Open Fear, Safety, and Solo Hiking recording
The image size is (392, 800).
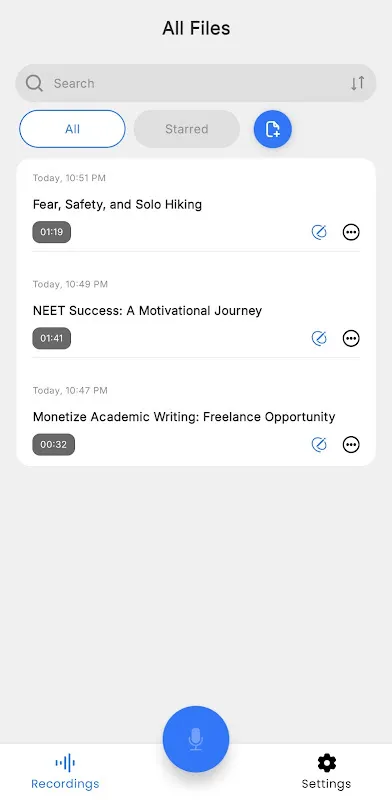[x=117, y=205]
